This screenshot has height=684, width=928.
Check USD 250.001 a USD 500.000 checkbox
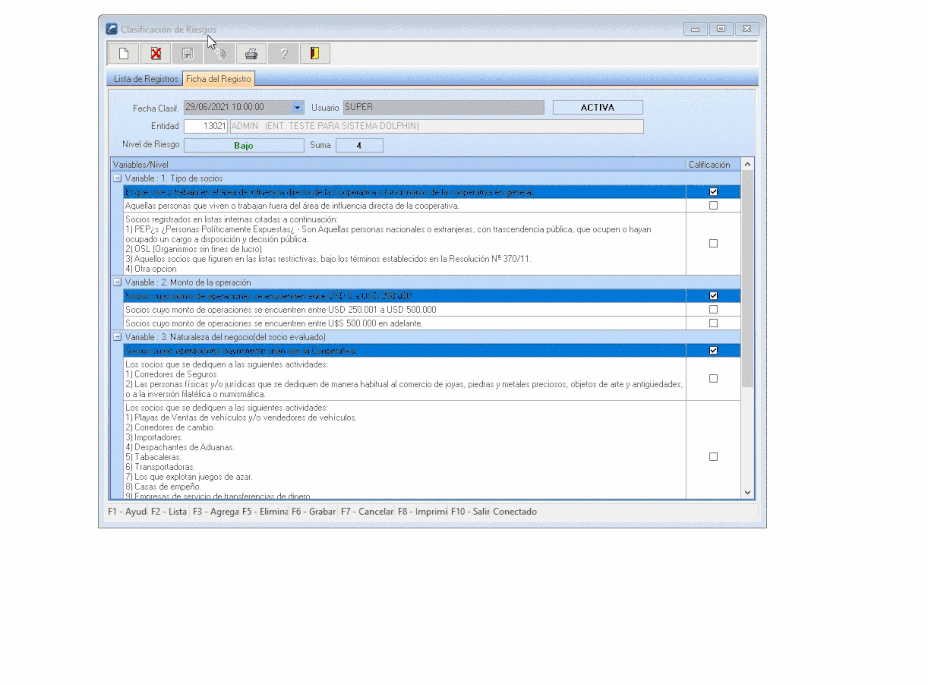tap(713, 309)
